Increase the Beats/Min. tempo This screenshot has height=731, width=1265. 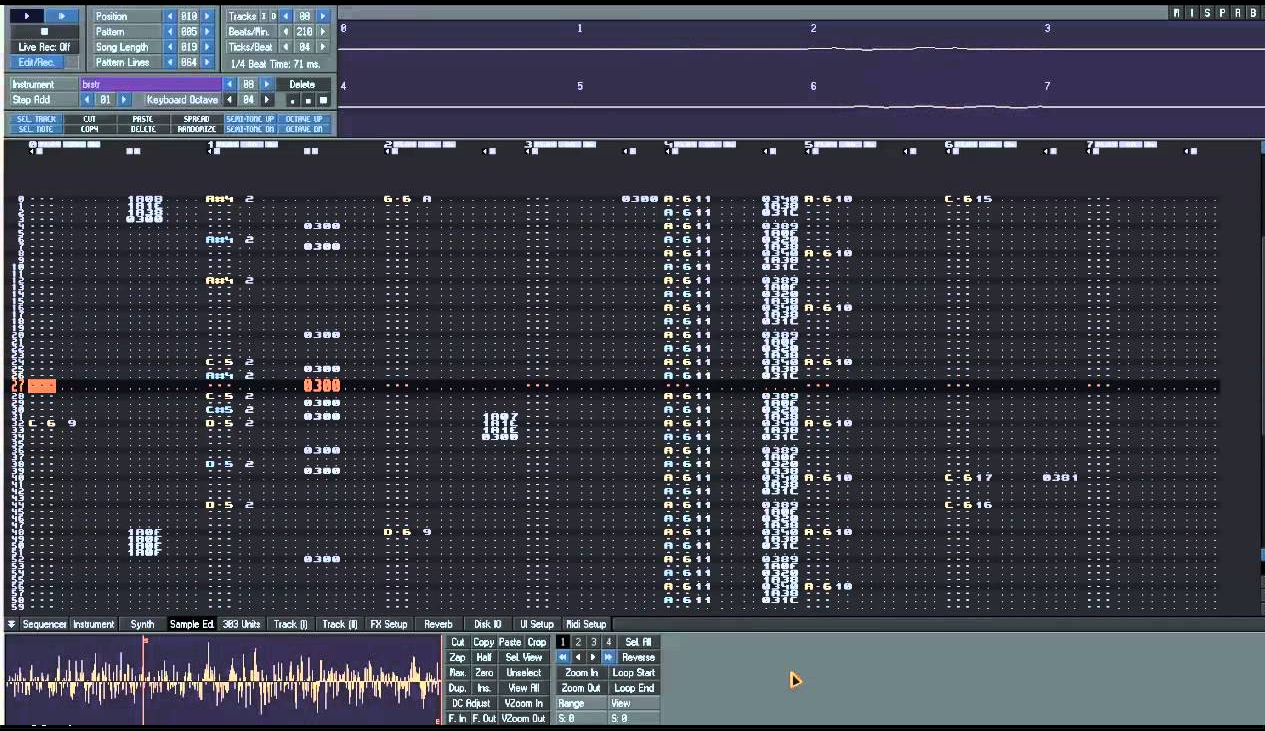(x=323, y=32)
